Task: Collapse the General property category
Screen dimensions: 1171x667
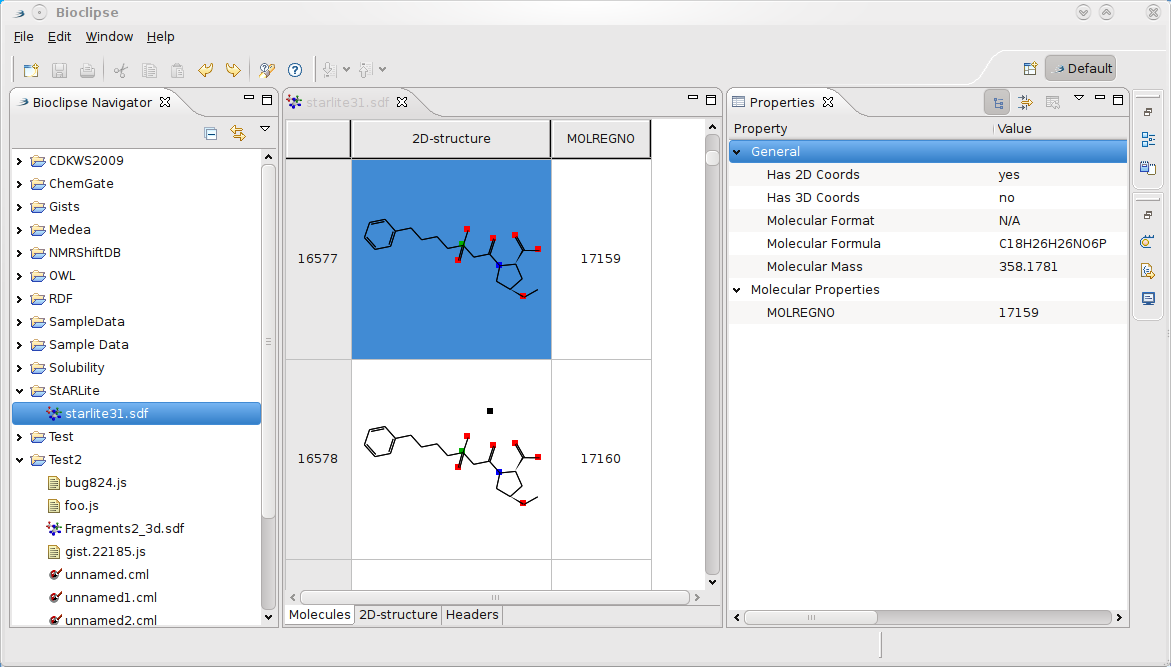Action: click(x=738, y=152)
